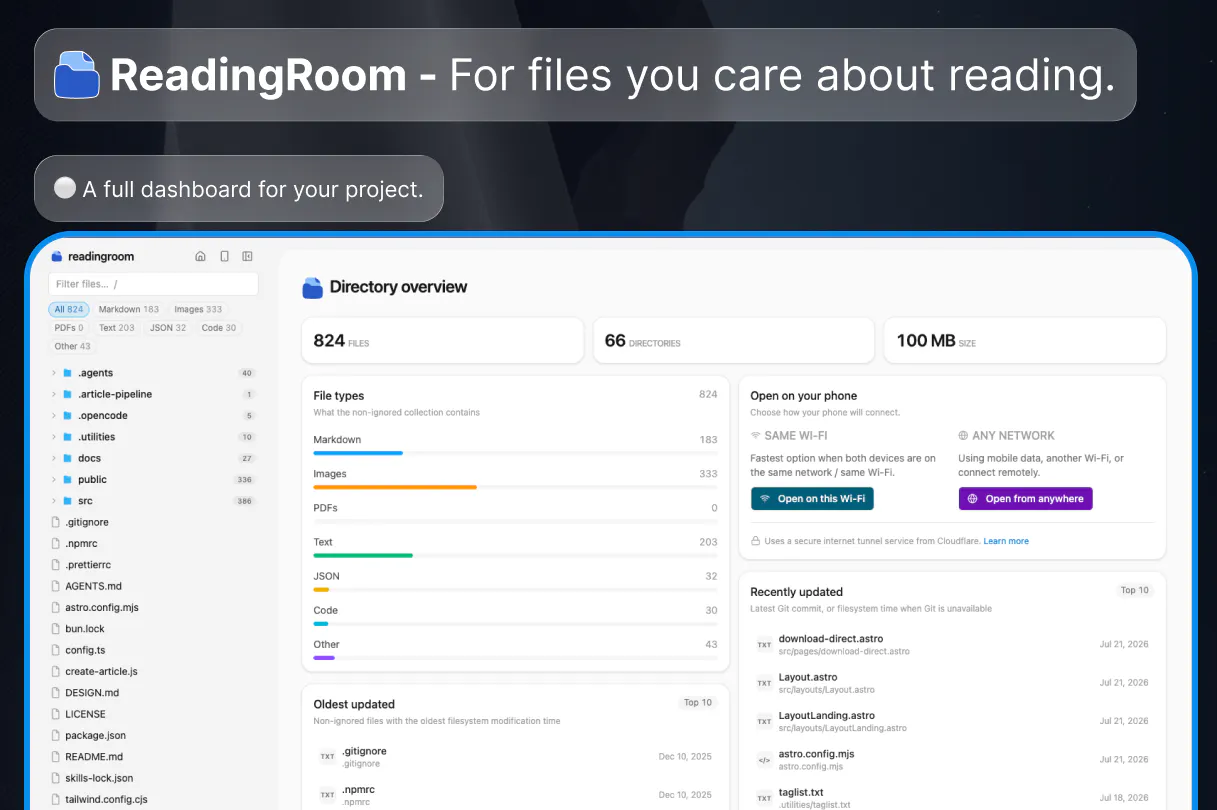This screenshot has width=1217, height=810.
Task: Click the TXT badge for LayoutLanding.astro
Action: tap(764, 721)
